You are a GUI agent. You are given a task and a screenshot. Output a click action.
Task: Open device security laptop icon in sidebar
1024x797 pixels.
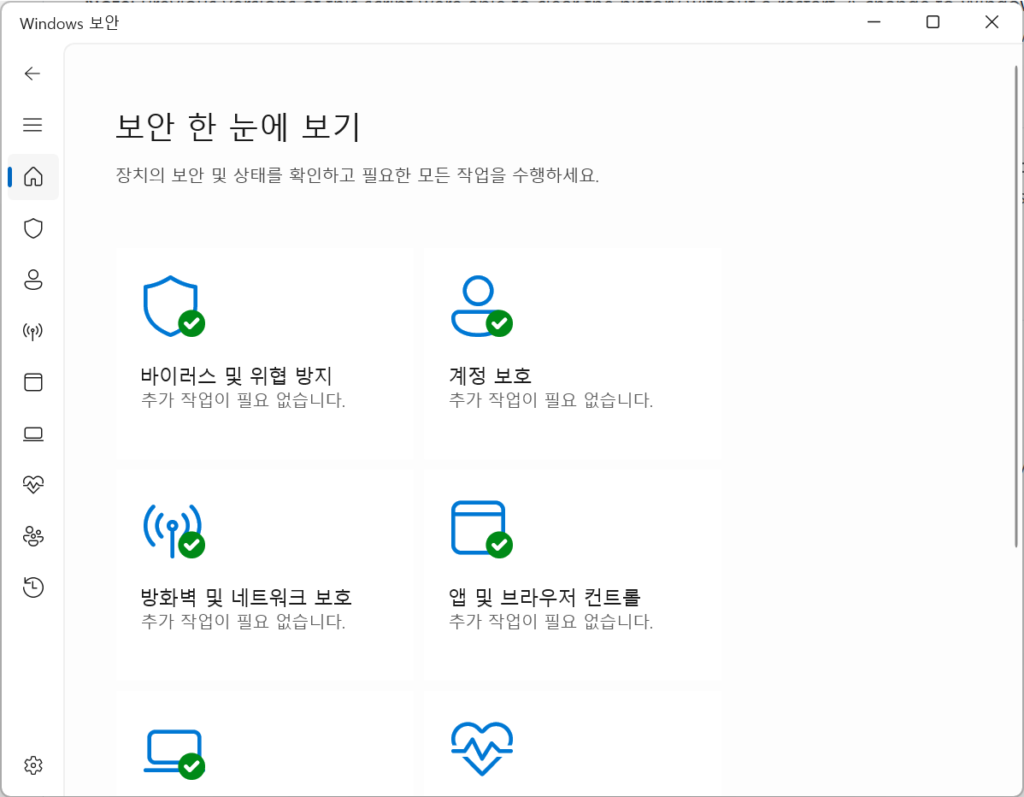pos(33,434)
